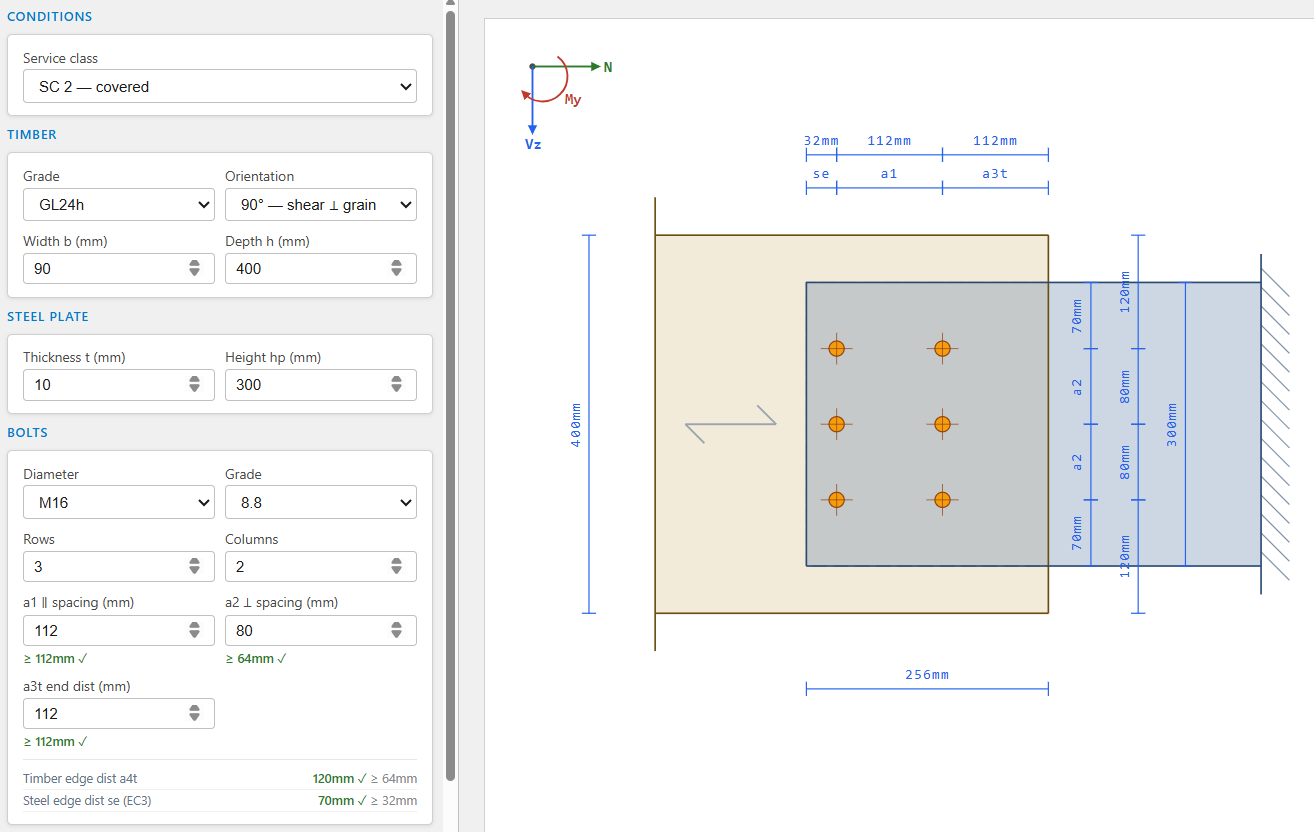Click the Steel edge dist se (EC3) row
The image size is (1314, 832).
(220, 801)
